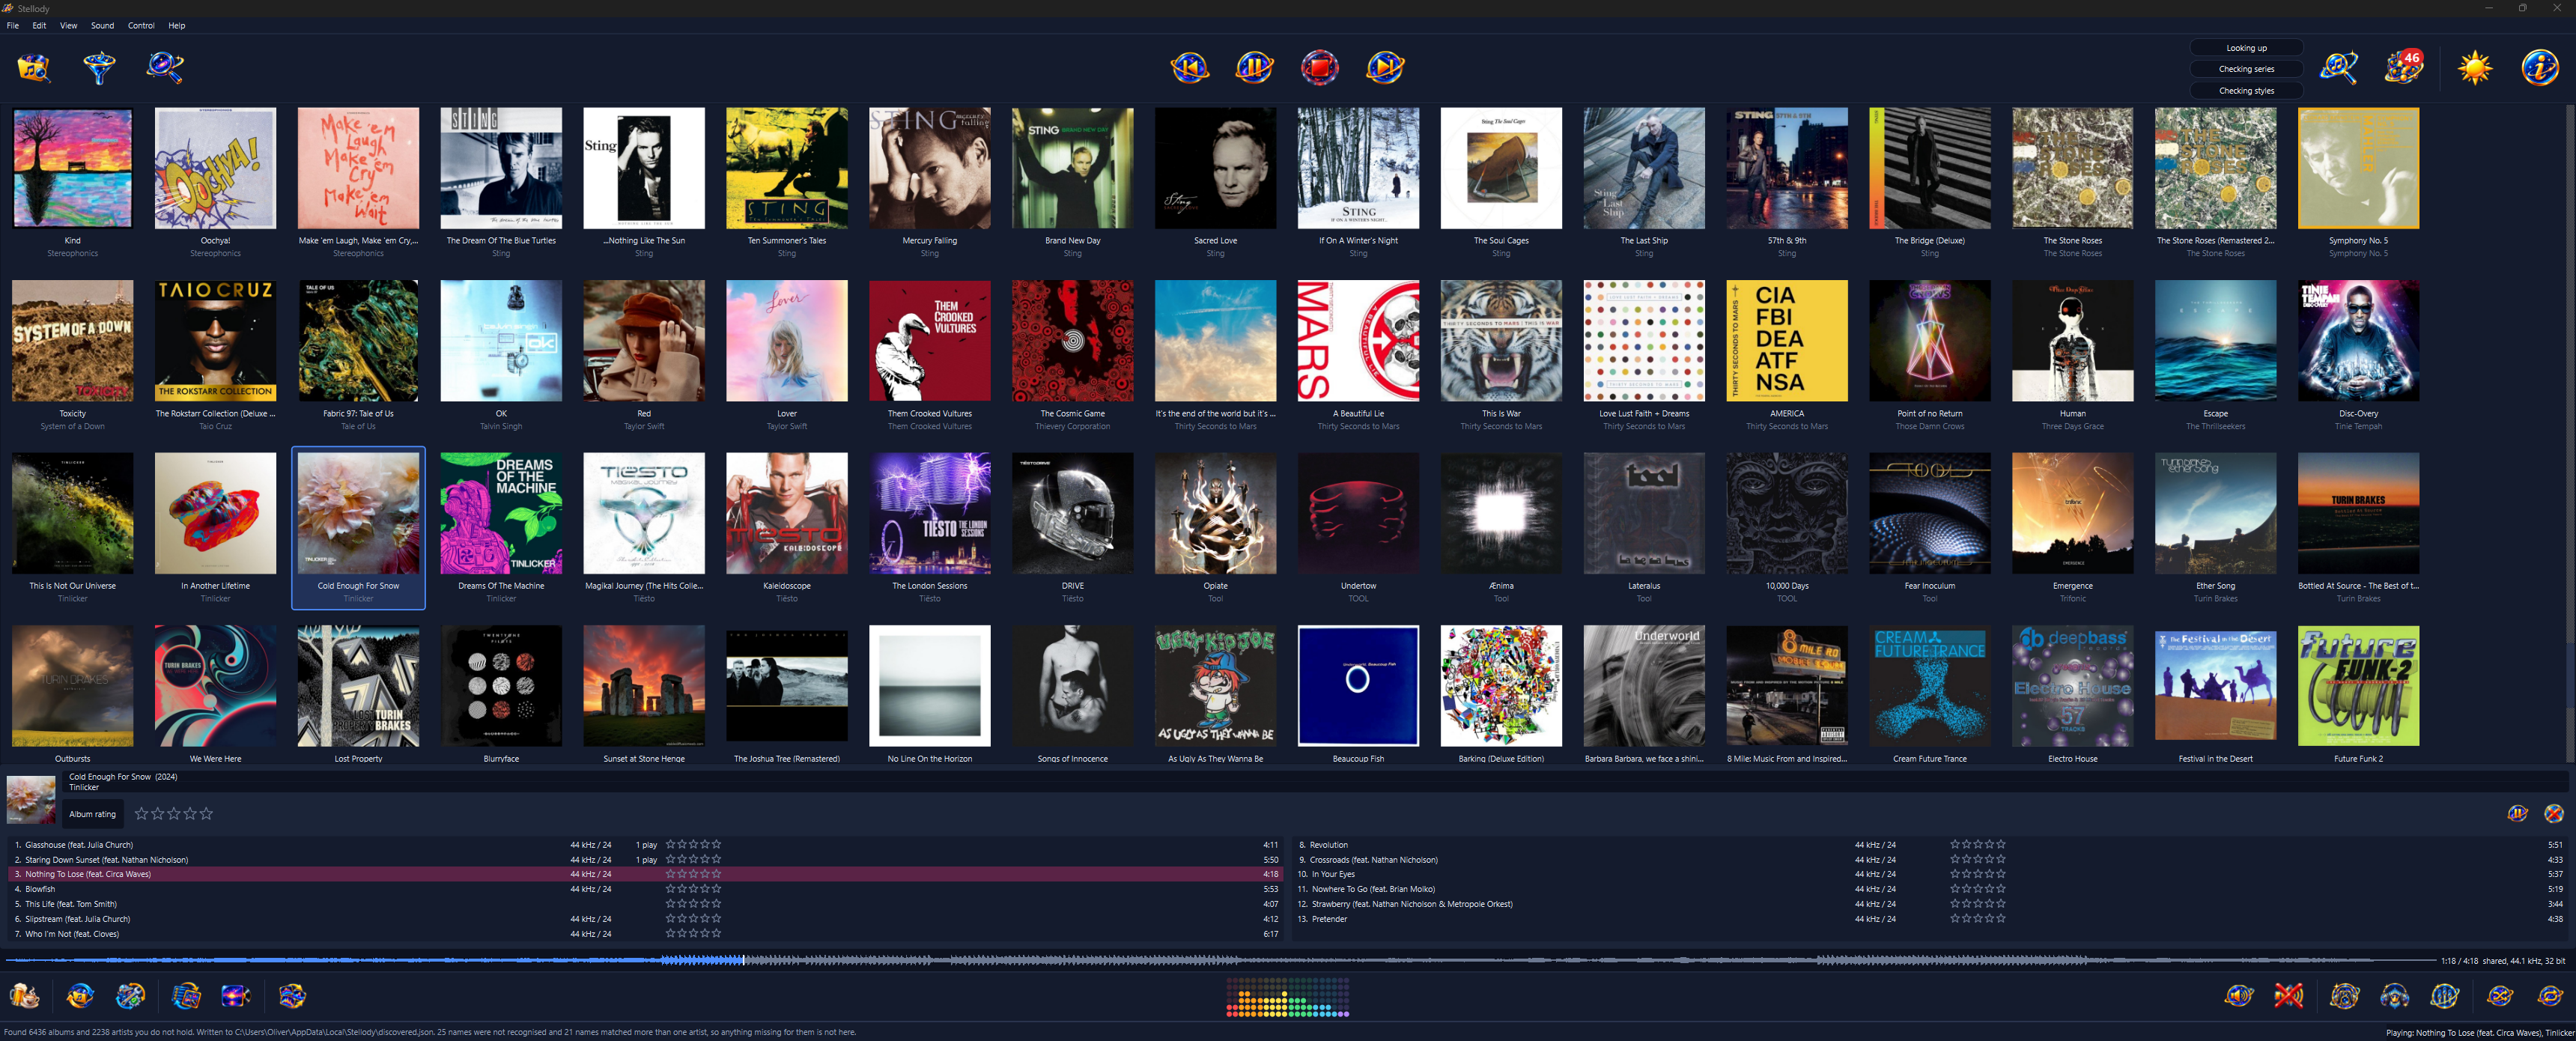Select track 10 In Your Eyes

[1930, 874]
